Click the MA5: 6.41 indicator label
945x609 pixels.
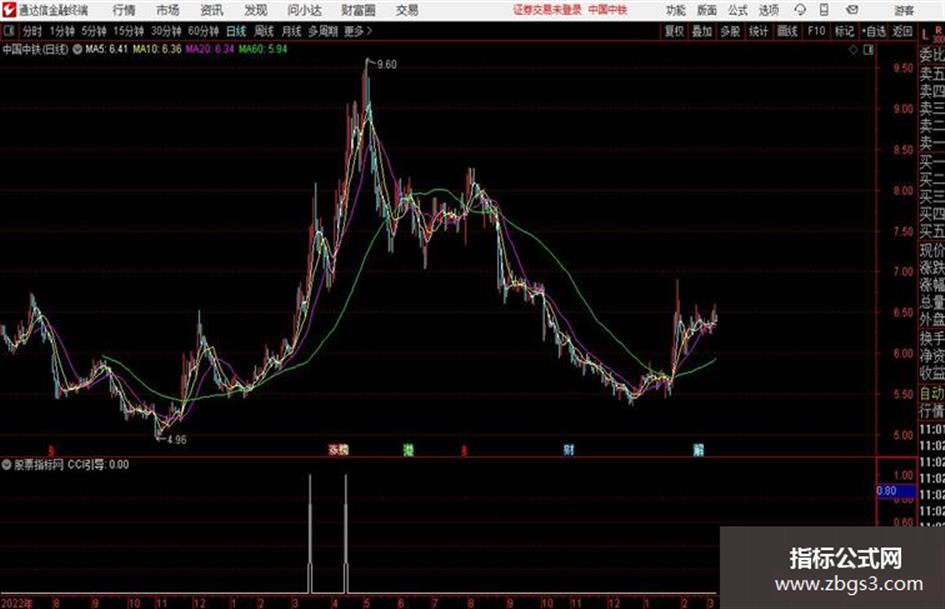tap(107, 49)
